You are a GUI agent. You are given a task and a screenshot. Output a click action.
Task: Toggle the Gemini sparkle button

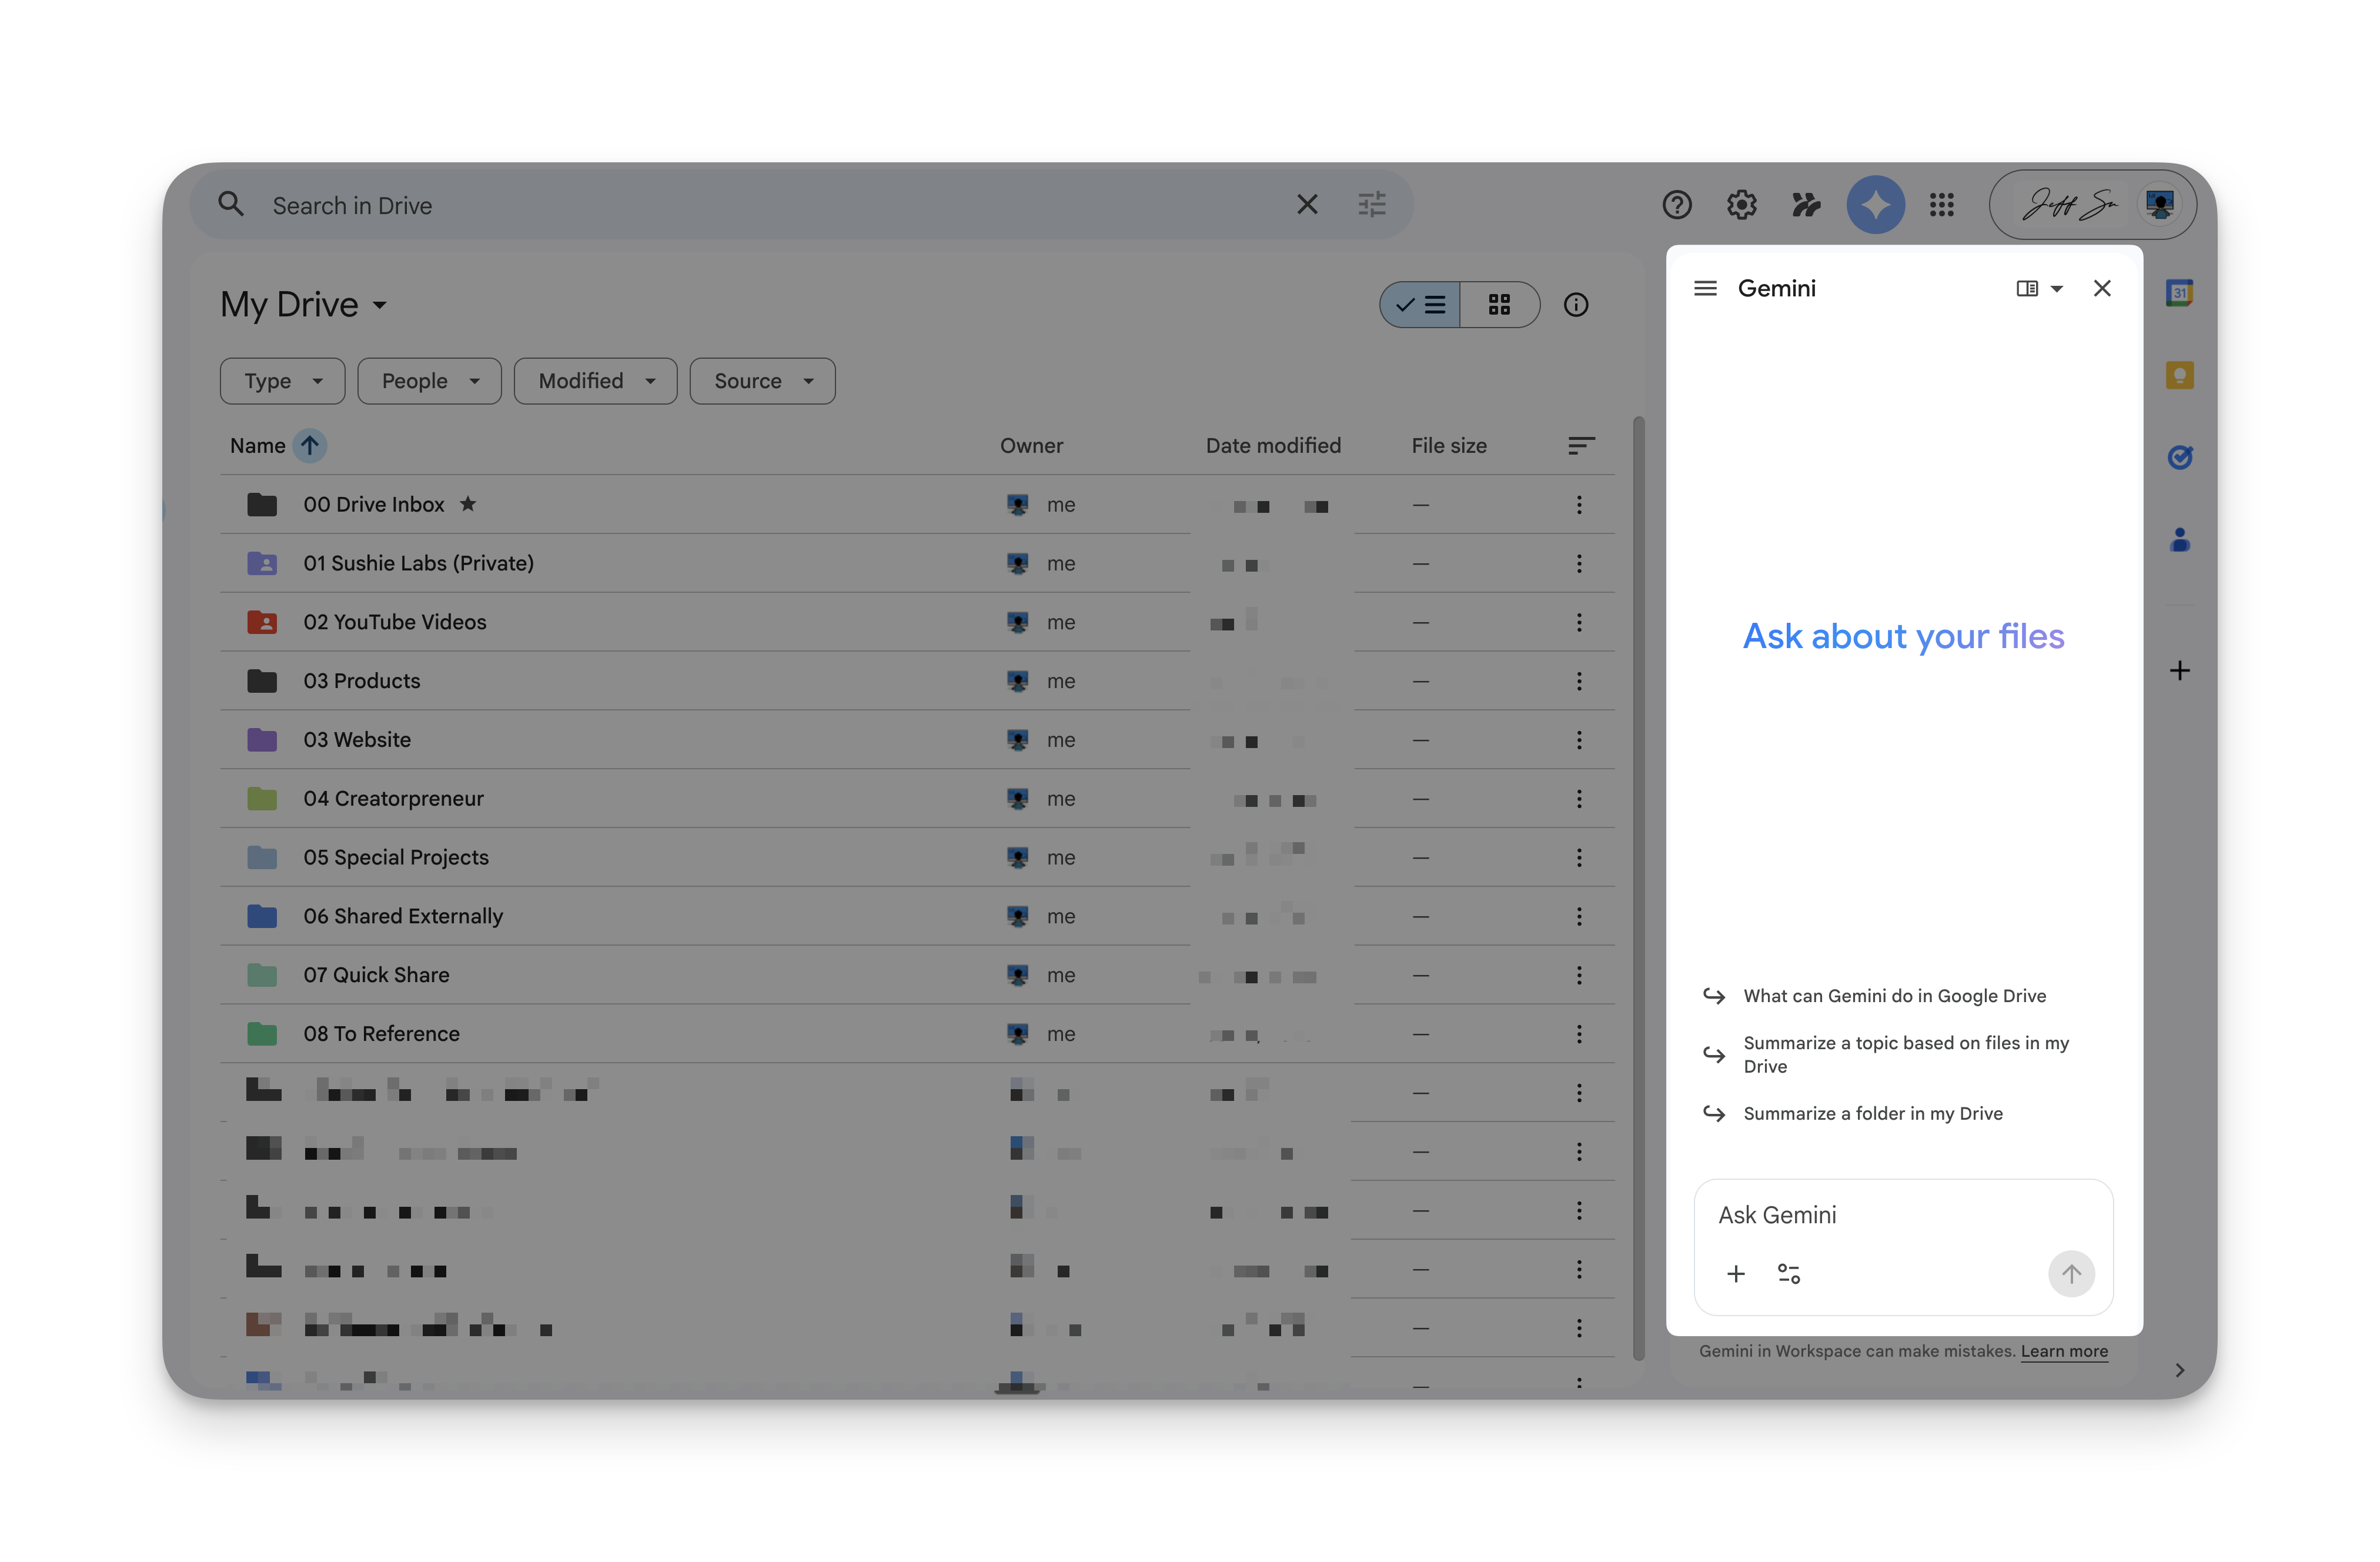pos(1875,205)
